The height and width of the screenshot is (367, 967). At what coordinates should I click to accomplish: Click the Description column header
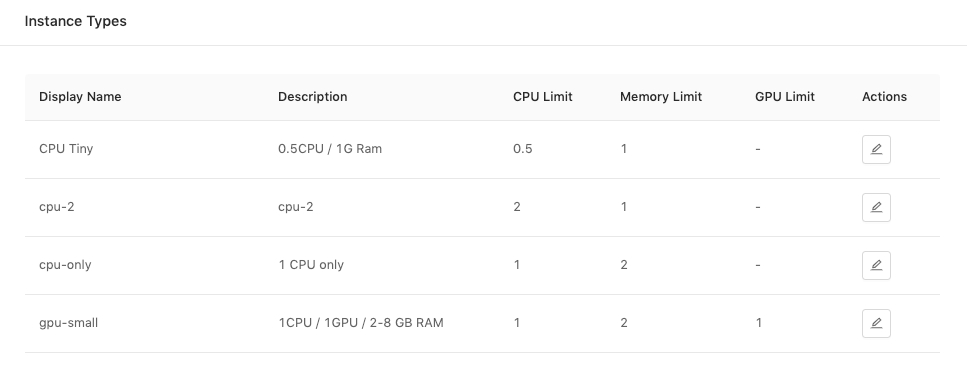click(x=313, y=97)
